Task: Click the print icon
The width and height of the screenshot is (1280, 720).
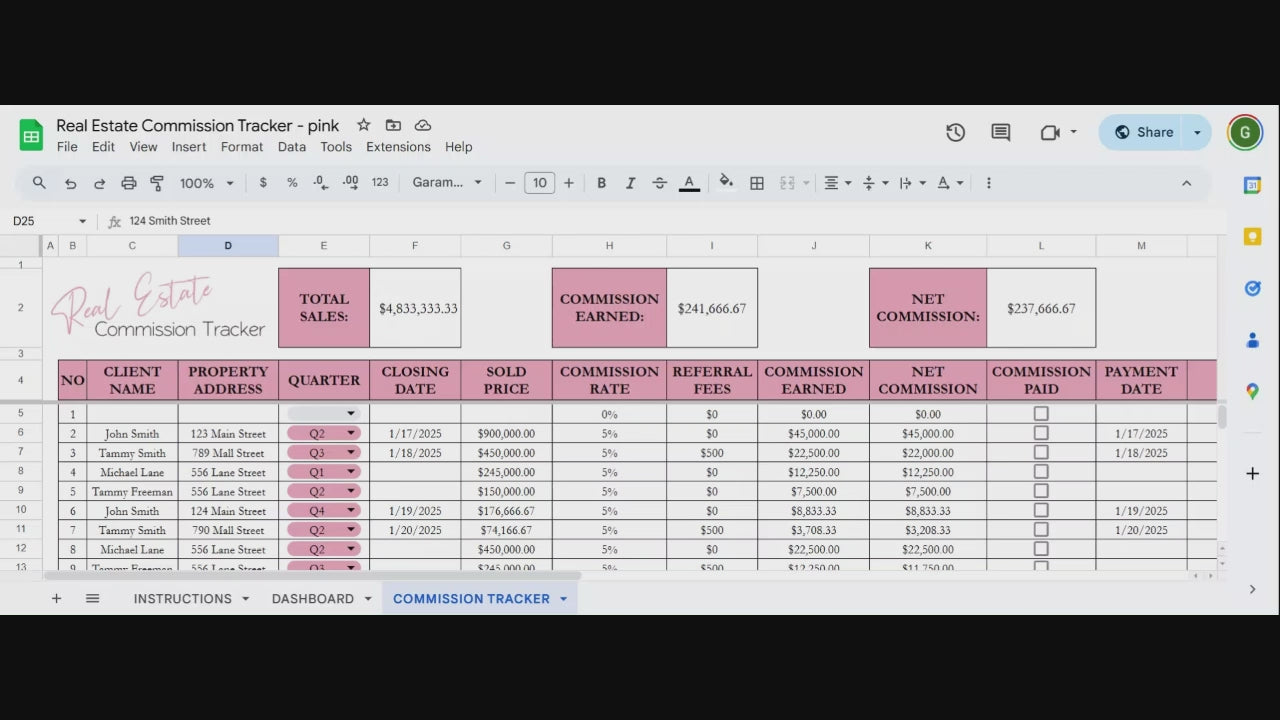Action: tap(128, 183)
